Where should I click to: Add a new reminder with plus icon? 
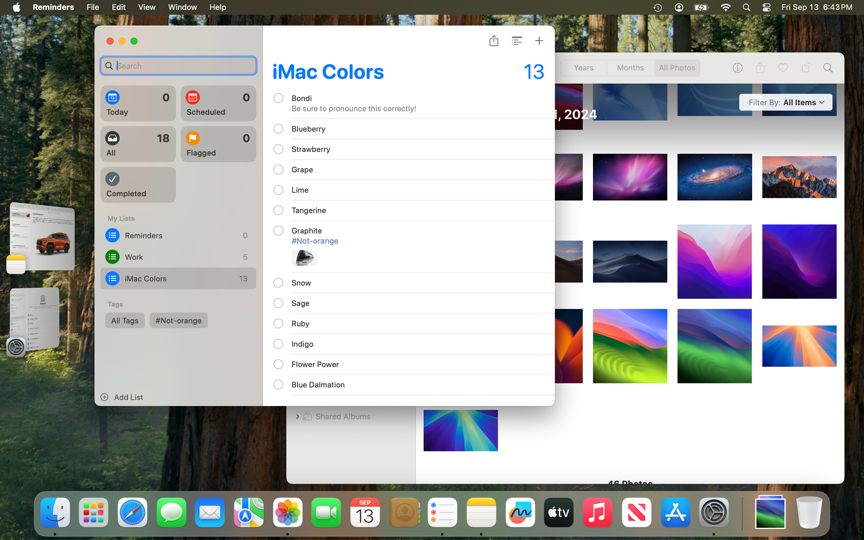pos(539,41)
